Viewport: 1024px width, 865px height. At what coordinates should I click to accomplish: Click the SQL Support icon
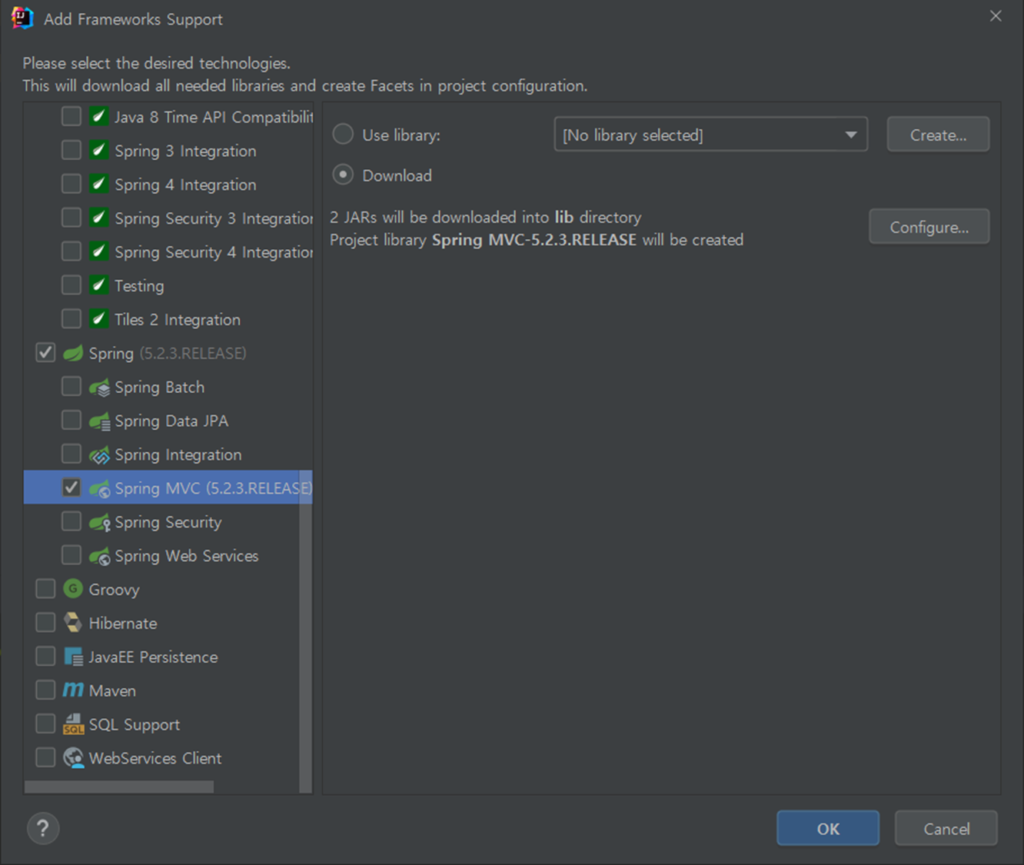[73, 724]
